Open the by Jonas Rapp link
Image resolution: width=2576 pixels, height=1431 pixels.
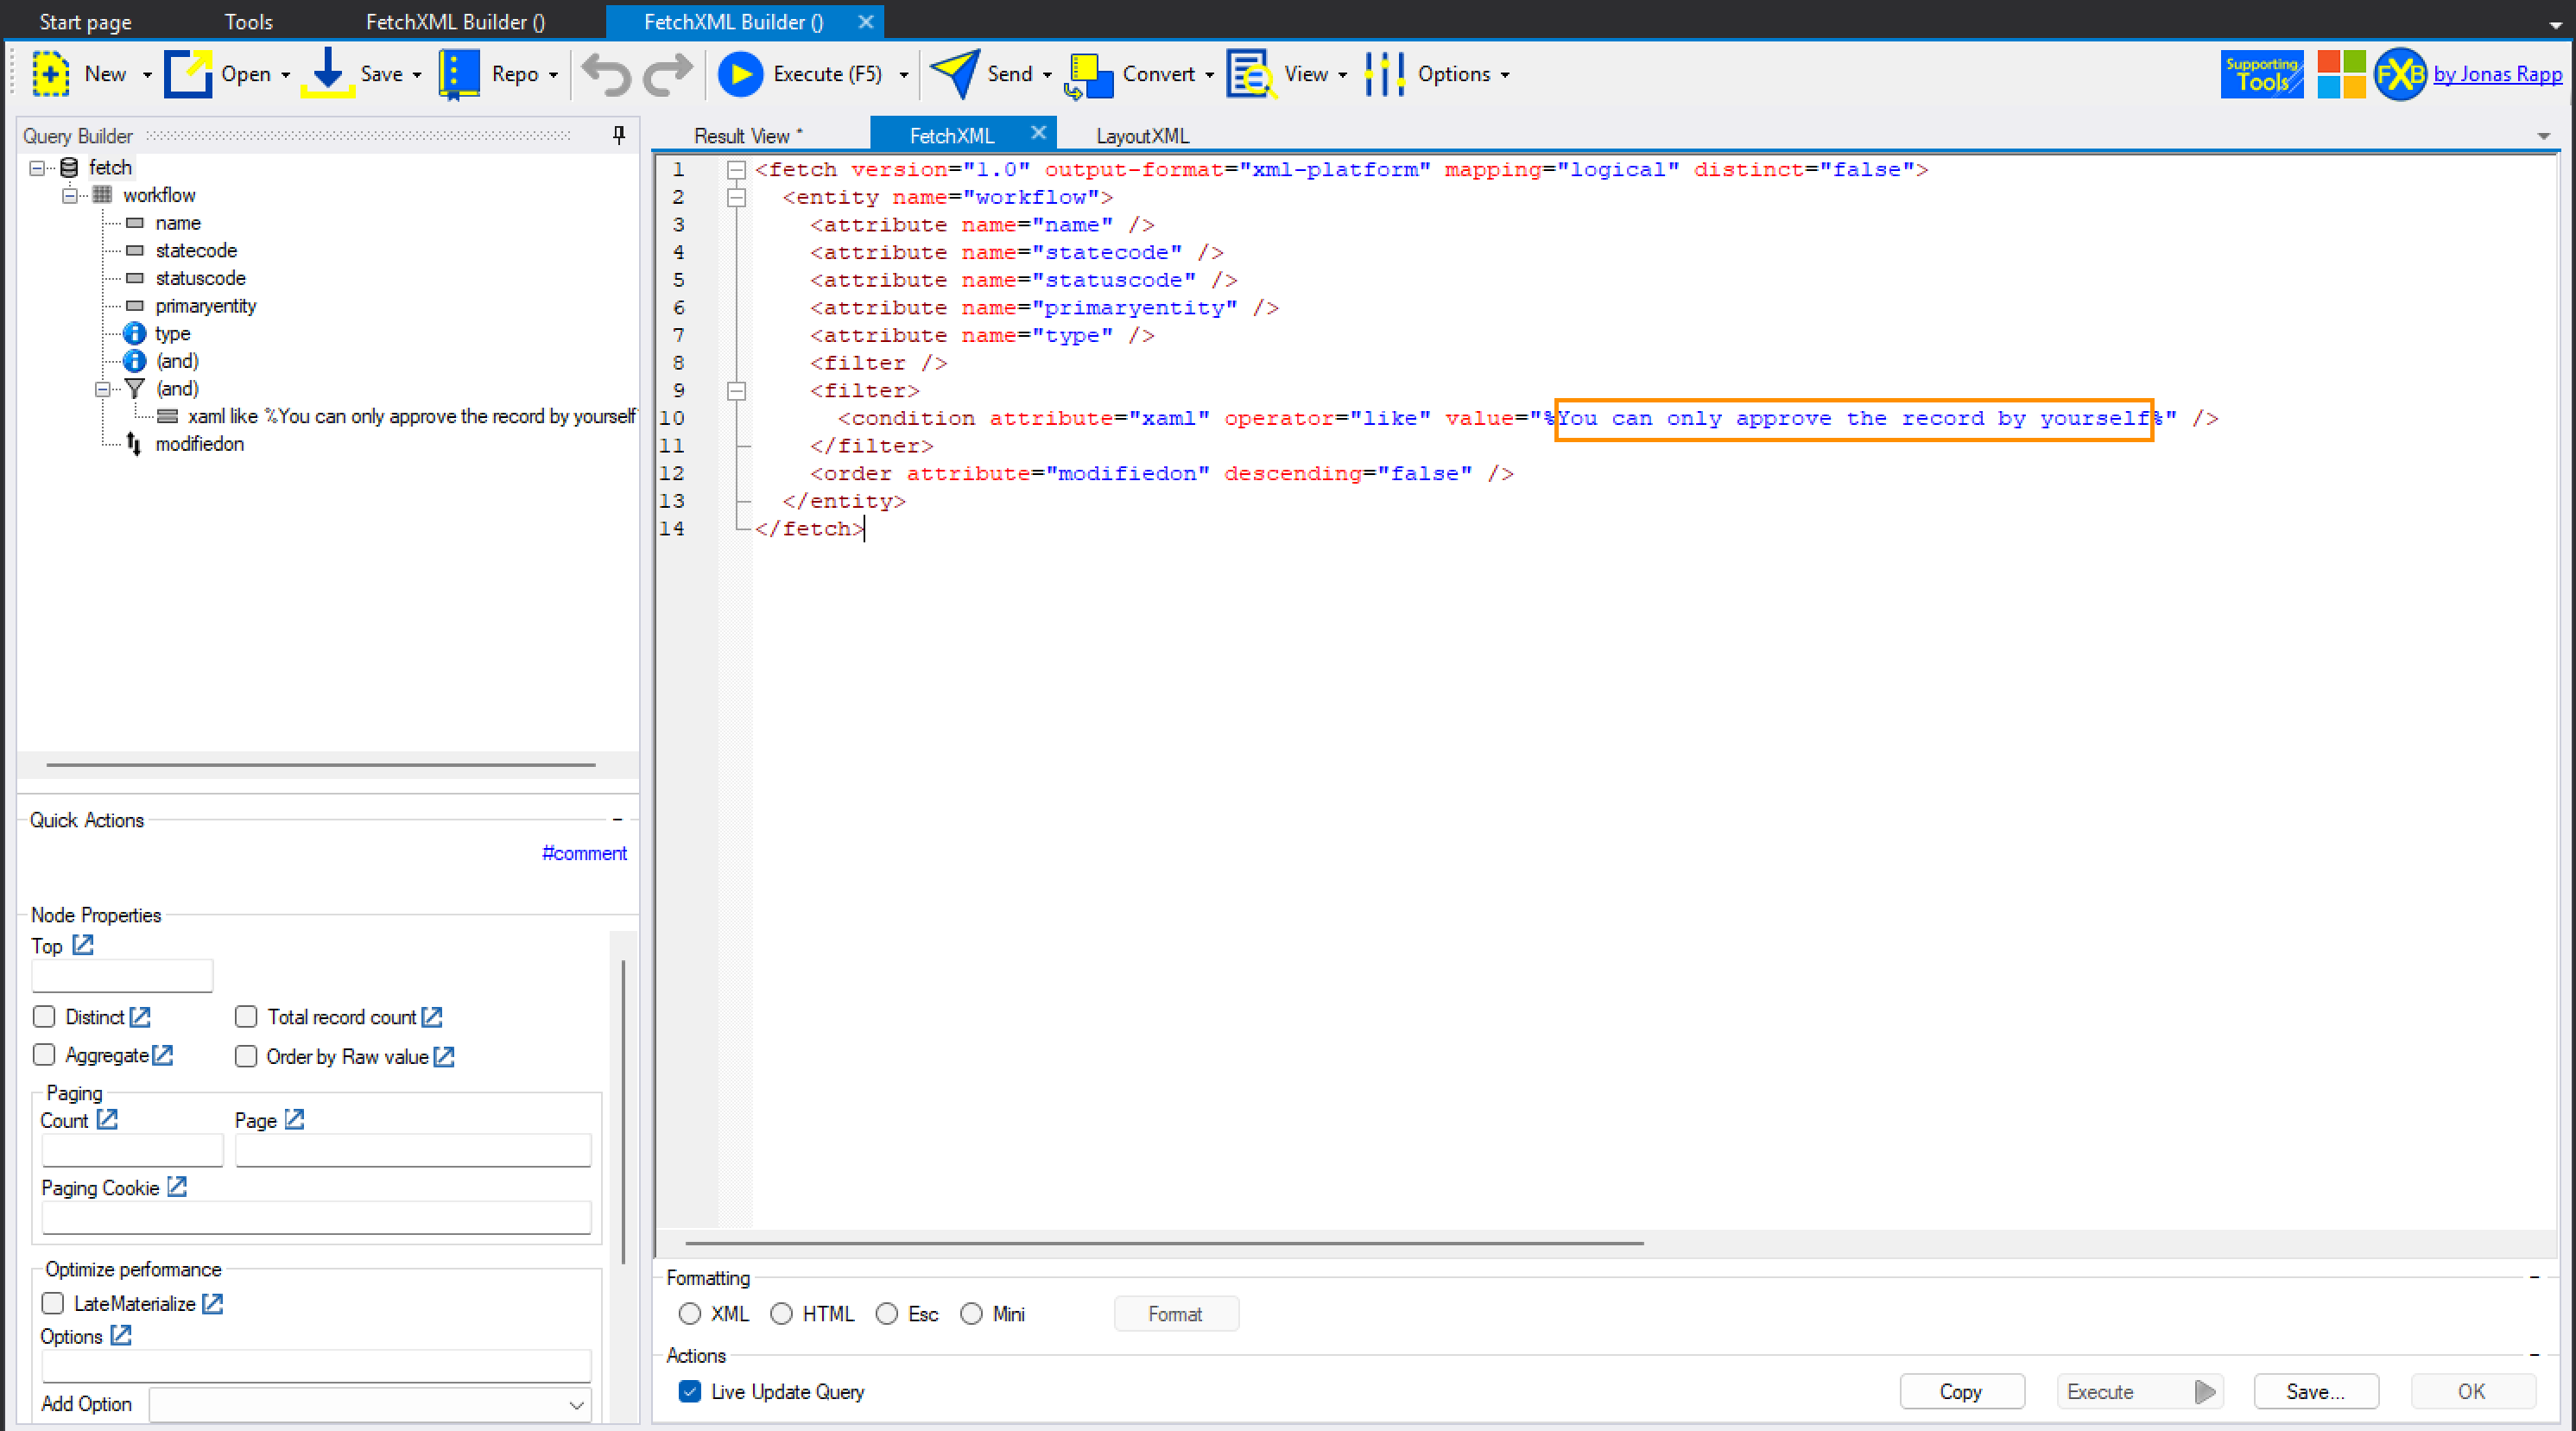point(2497,74)
